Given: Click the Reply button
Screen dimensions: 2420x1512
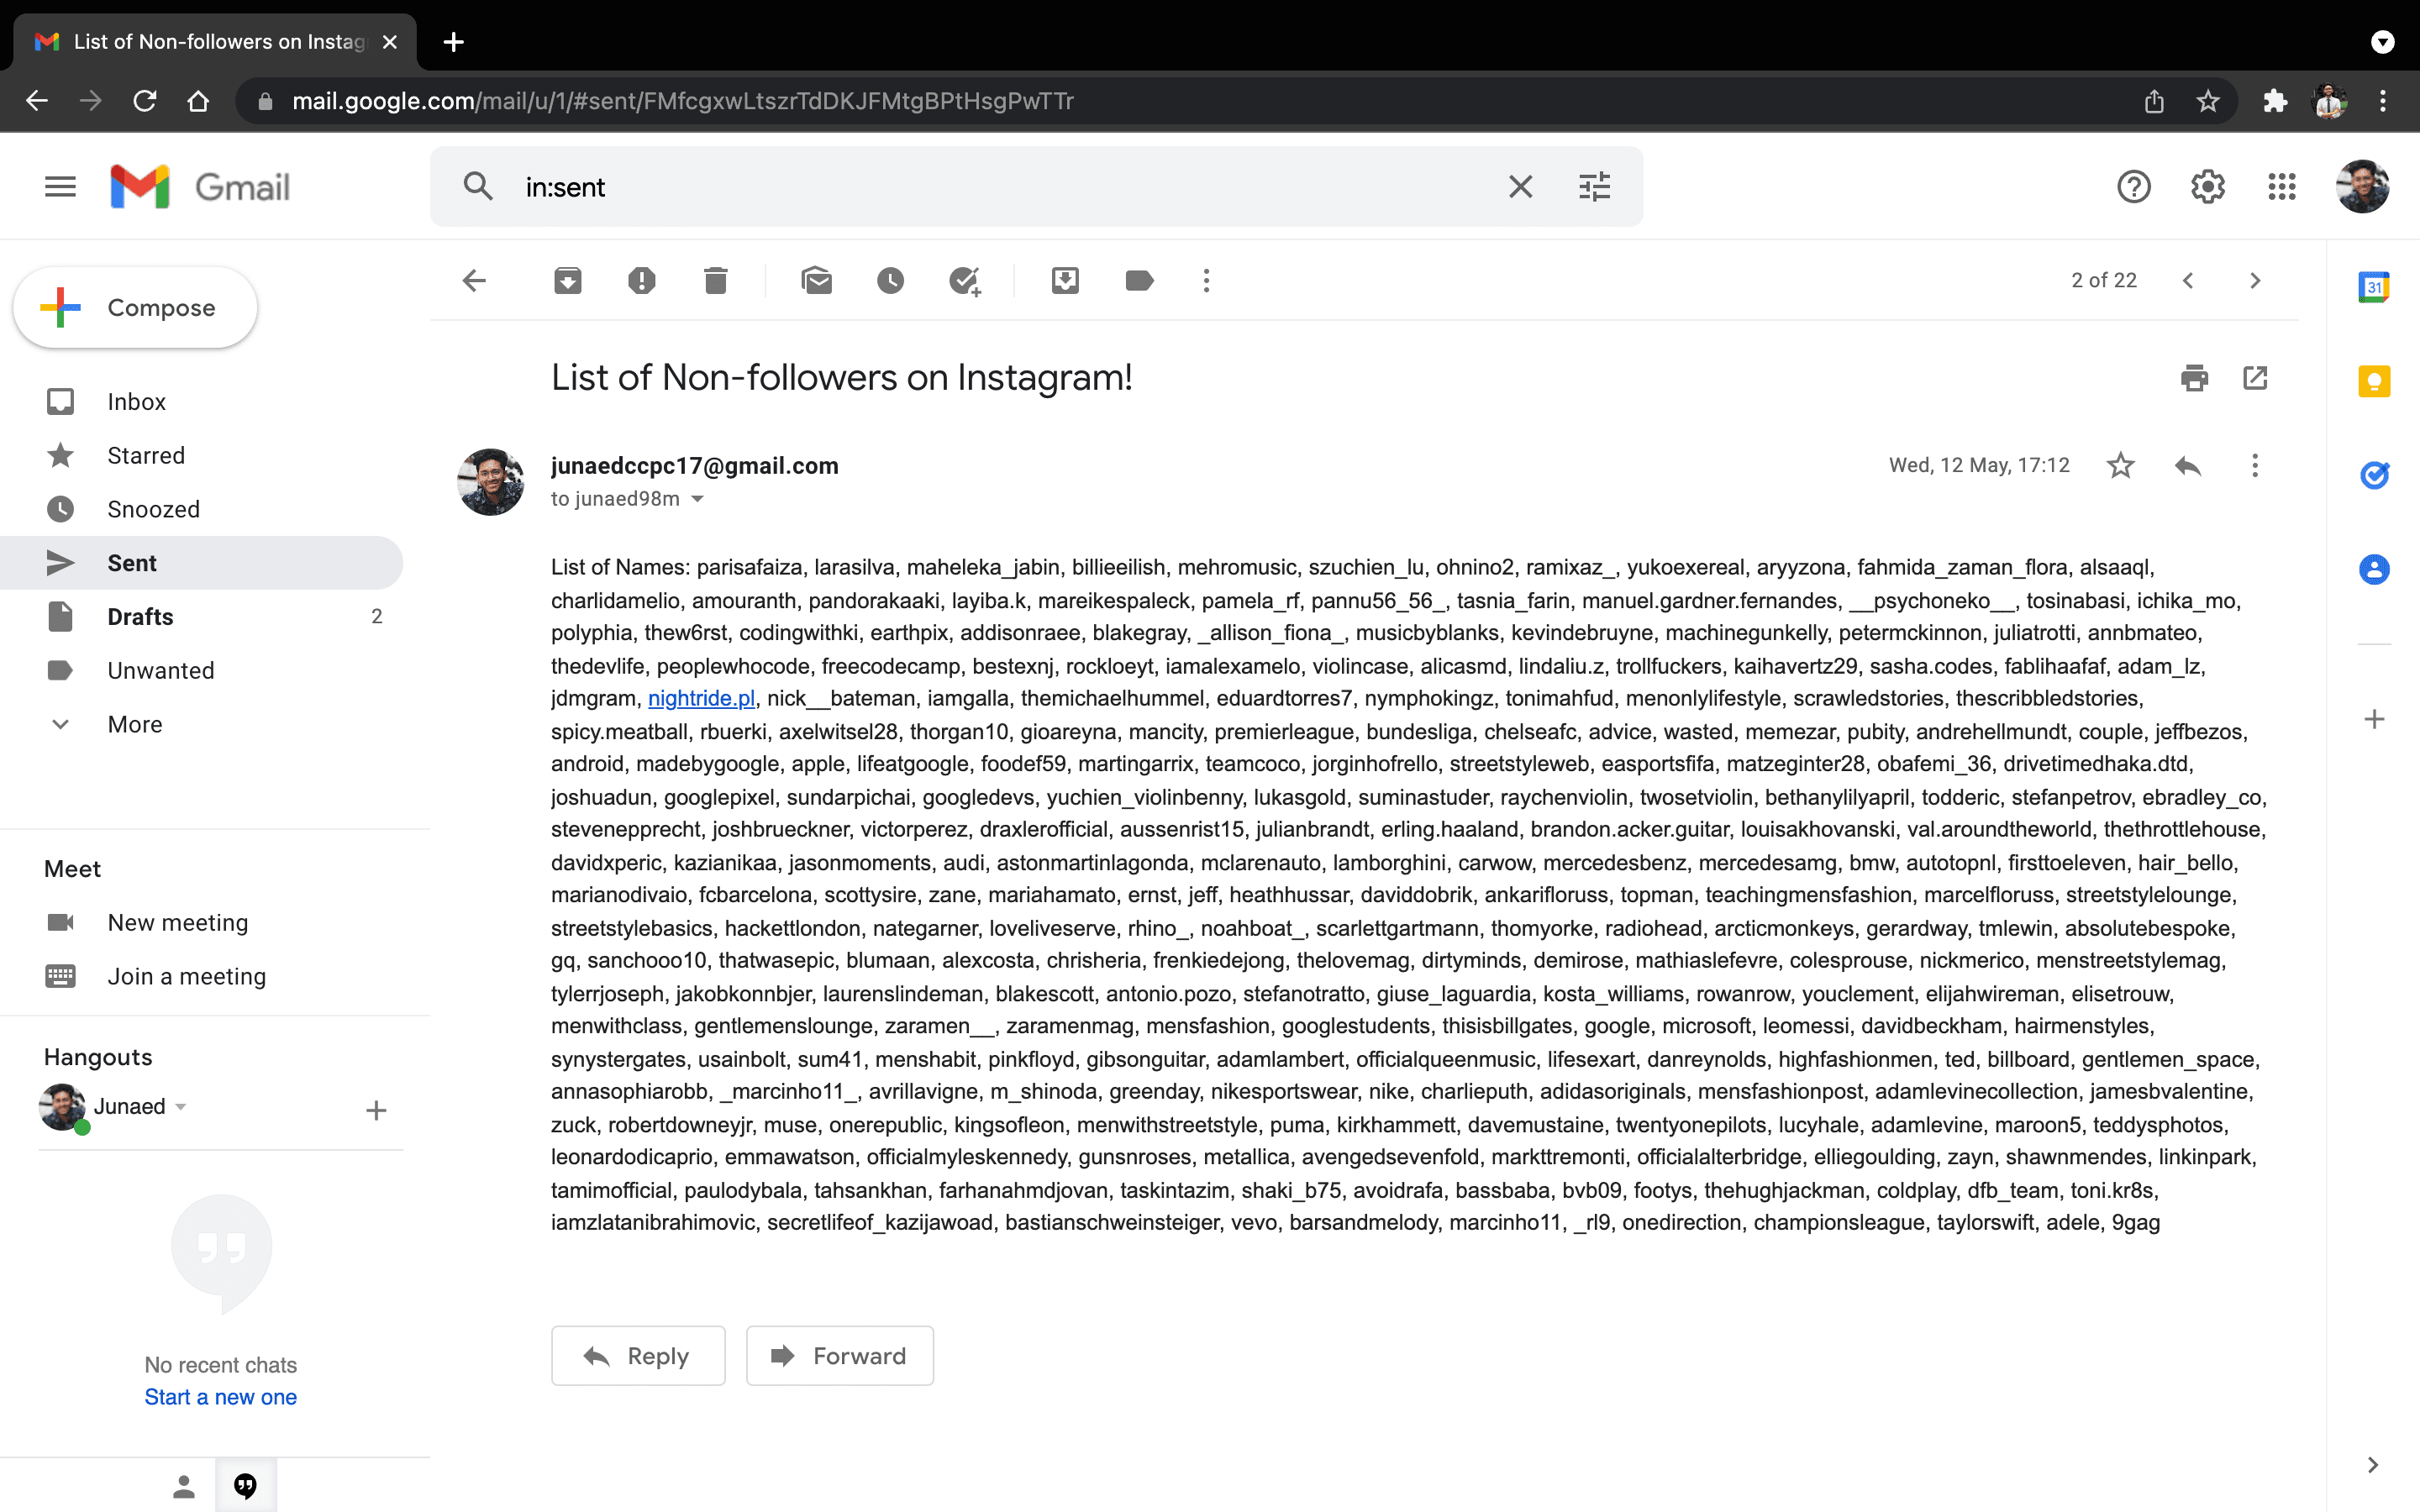Looking at the screenshot, I should click(638, 1356).
